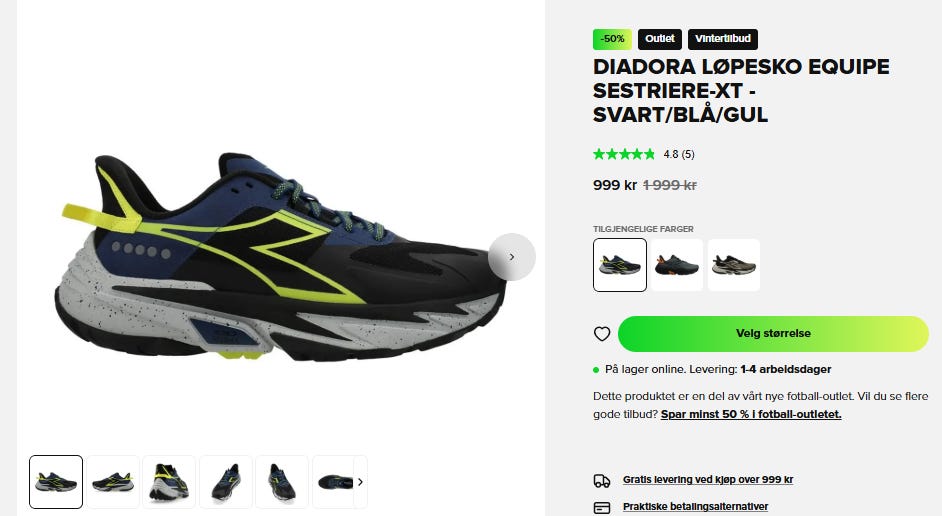
Task: Select third thumbnail showing heel view
Action: tap(169, 482)
